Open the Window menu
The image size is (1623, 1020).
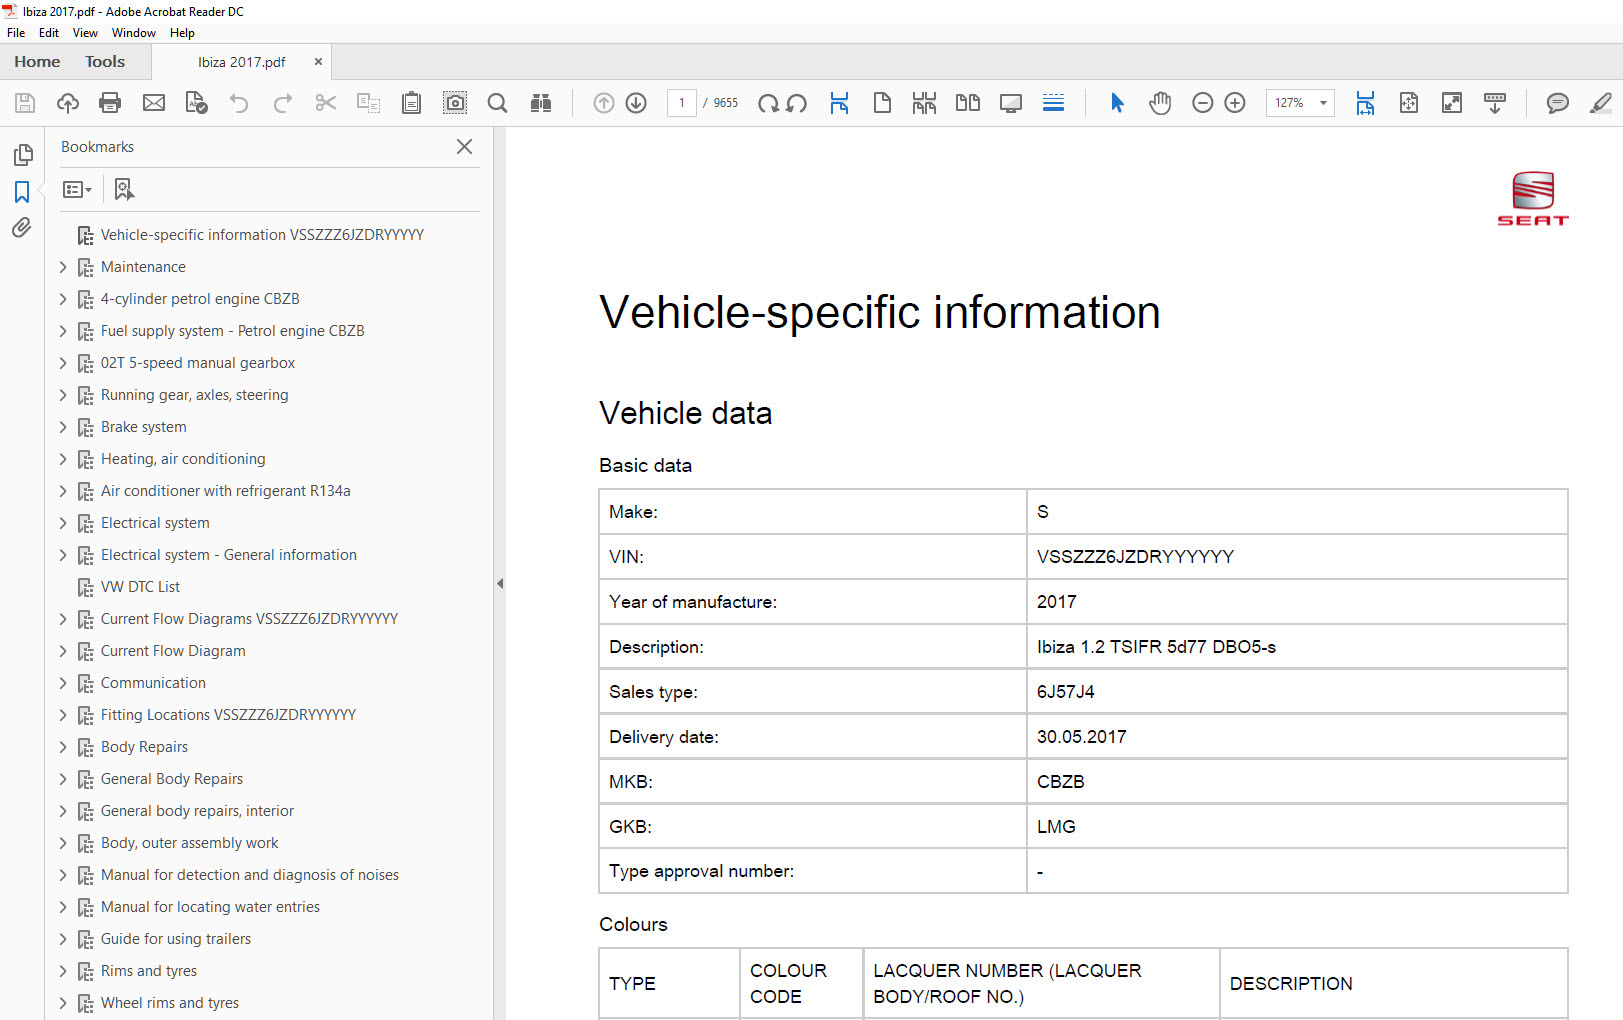(x=133, y=33)
